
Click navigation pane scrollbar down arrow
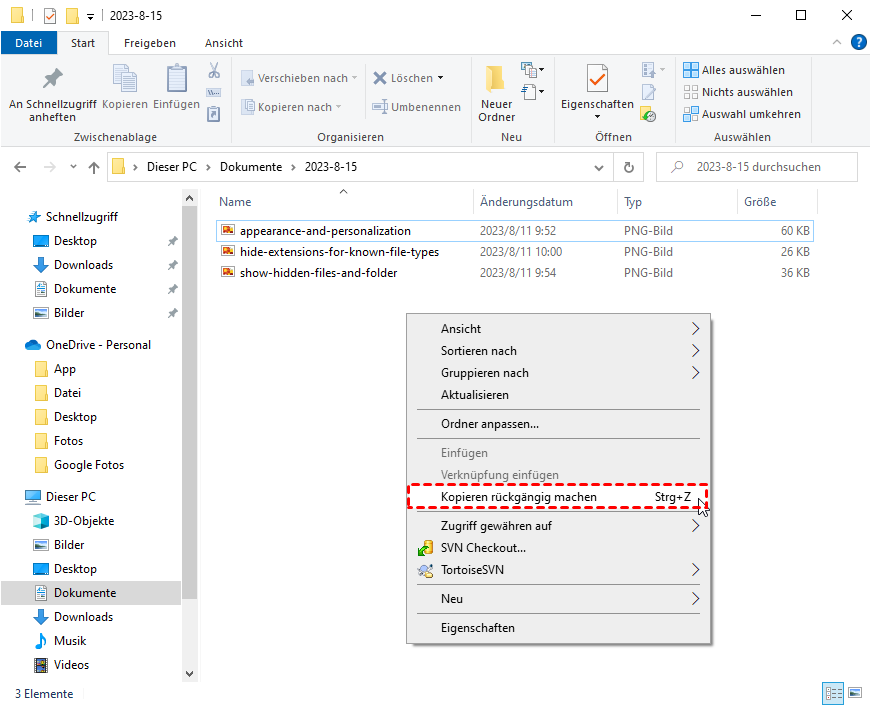189,674
